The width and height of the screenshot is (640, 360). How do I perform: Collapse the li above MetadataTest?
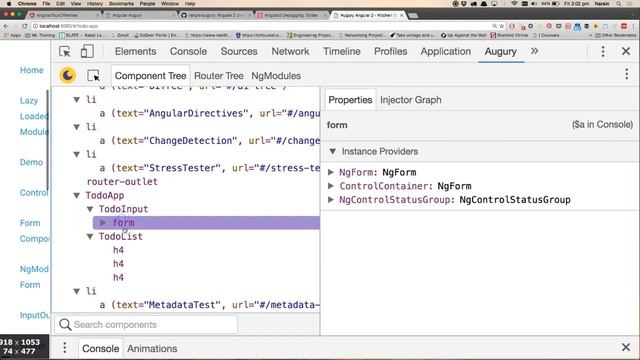(x=76, y=291)
